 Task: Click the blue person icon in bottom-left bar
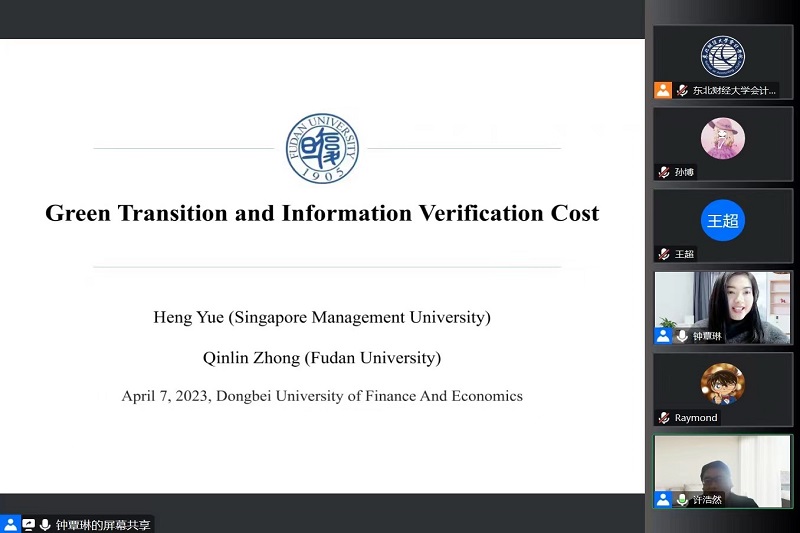(x=10, y=524)
